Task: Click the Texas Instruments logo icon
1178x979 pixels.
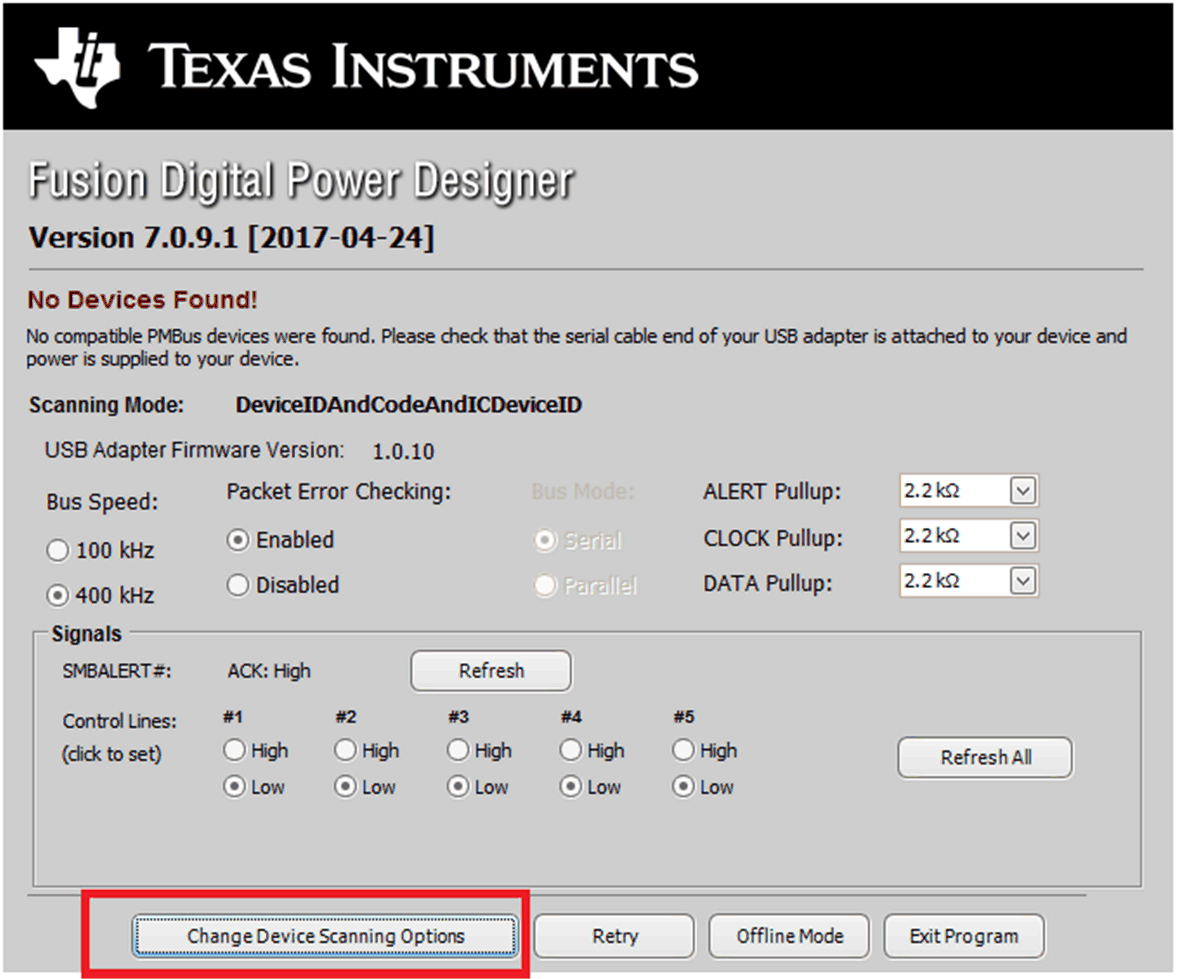Action: (78, 66)
